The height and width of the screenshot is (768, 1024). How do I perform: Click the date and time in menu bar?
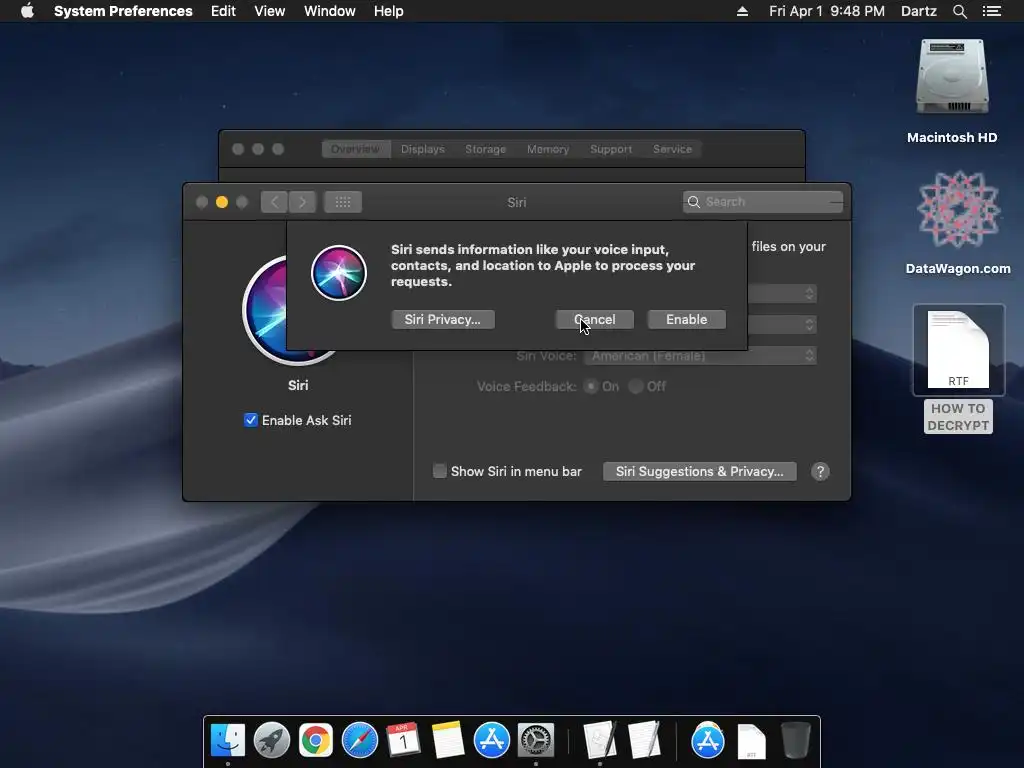[x=827, y=11]
